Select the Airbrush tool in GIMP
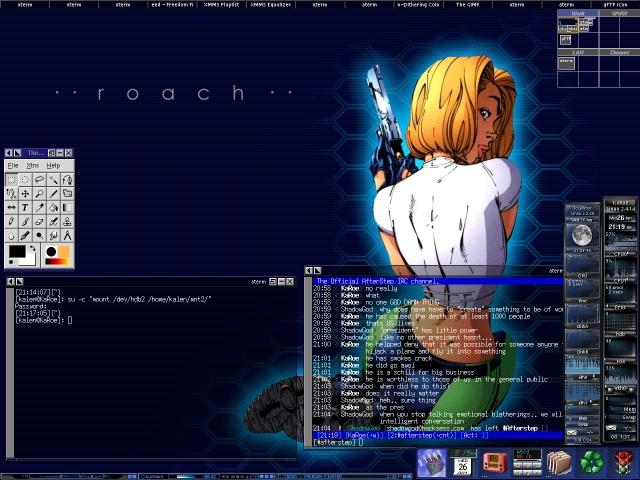The height and width of the screenshot is (480, 640). click(53, 221)
